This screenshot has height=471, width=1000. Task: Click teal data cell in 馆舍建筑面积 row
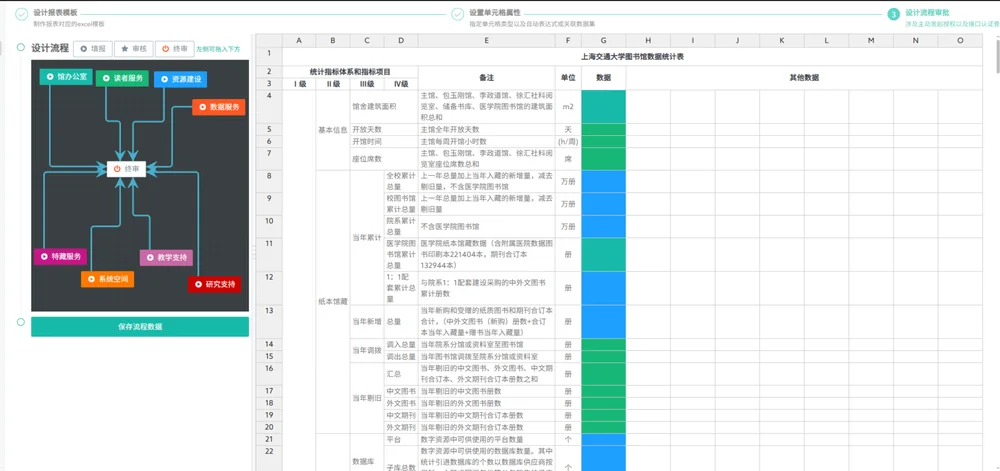[603, 106]
